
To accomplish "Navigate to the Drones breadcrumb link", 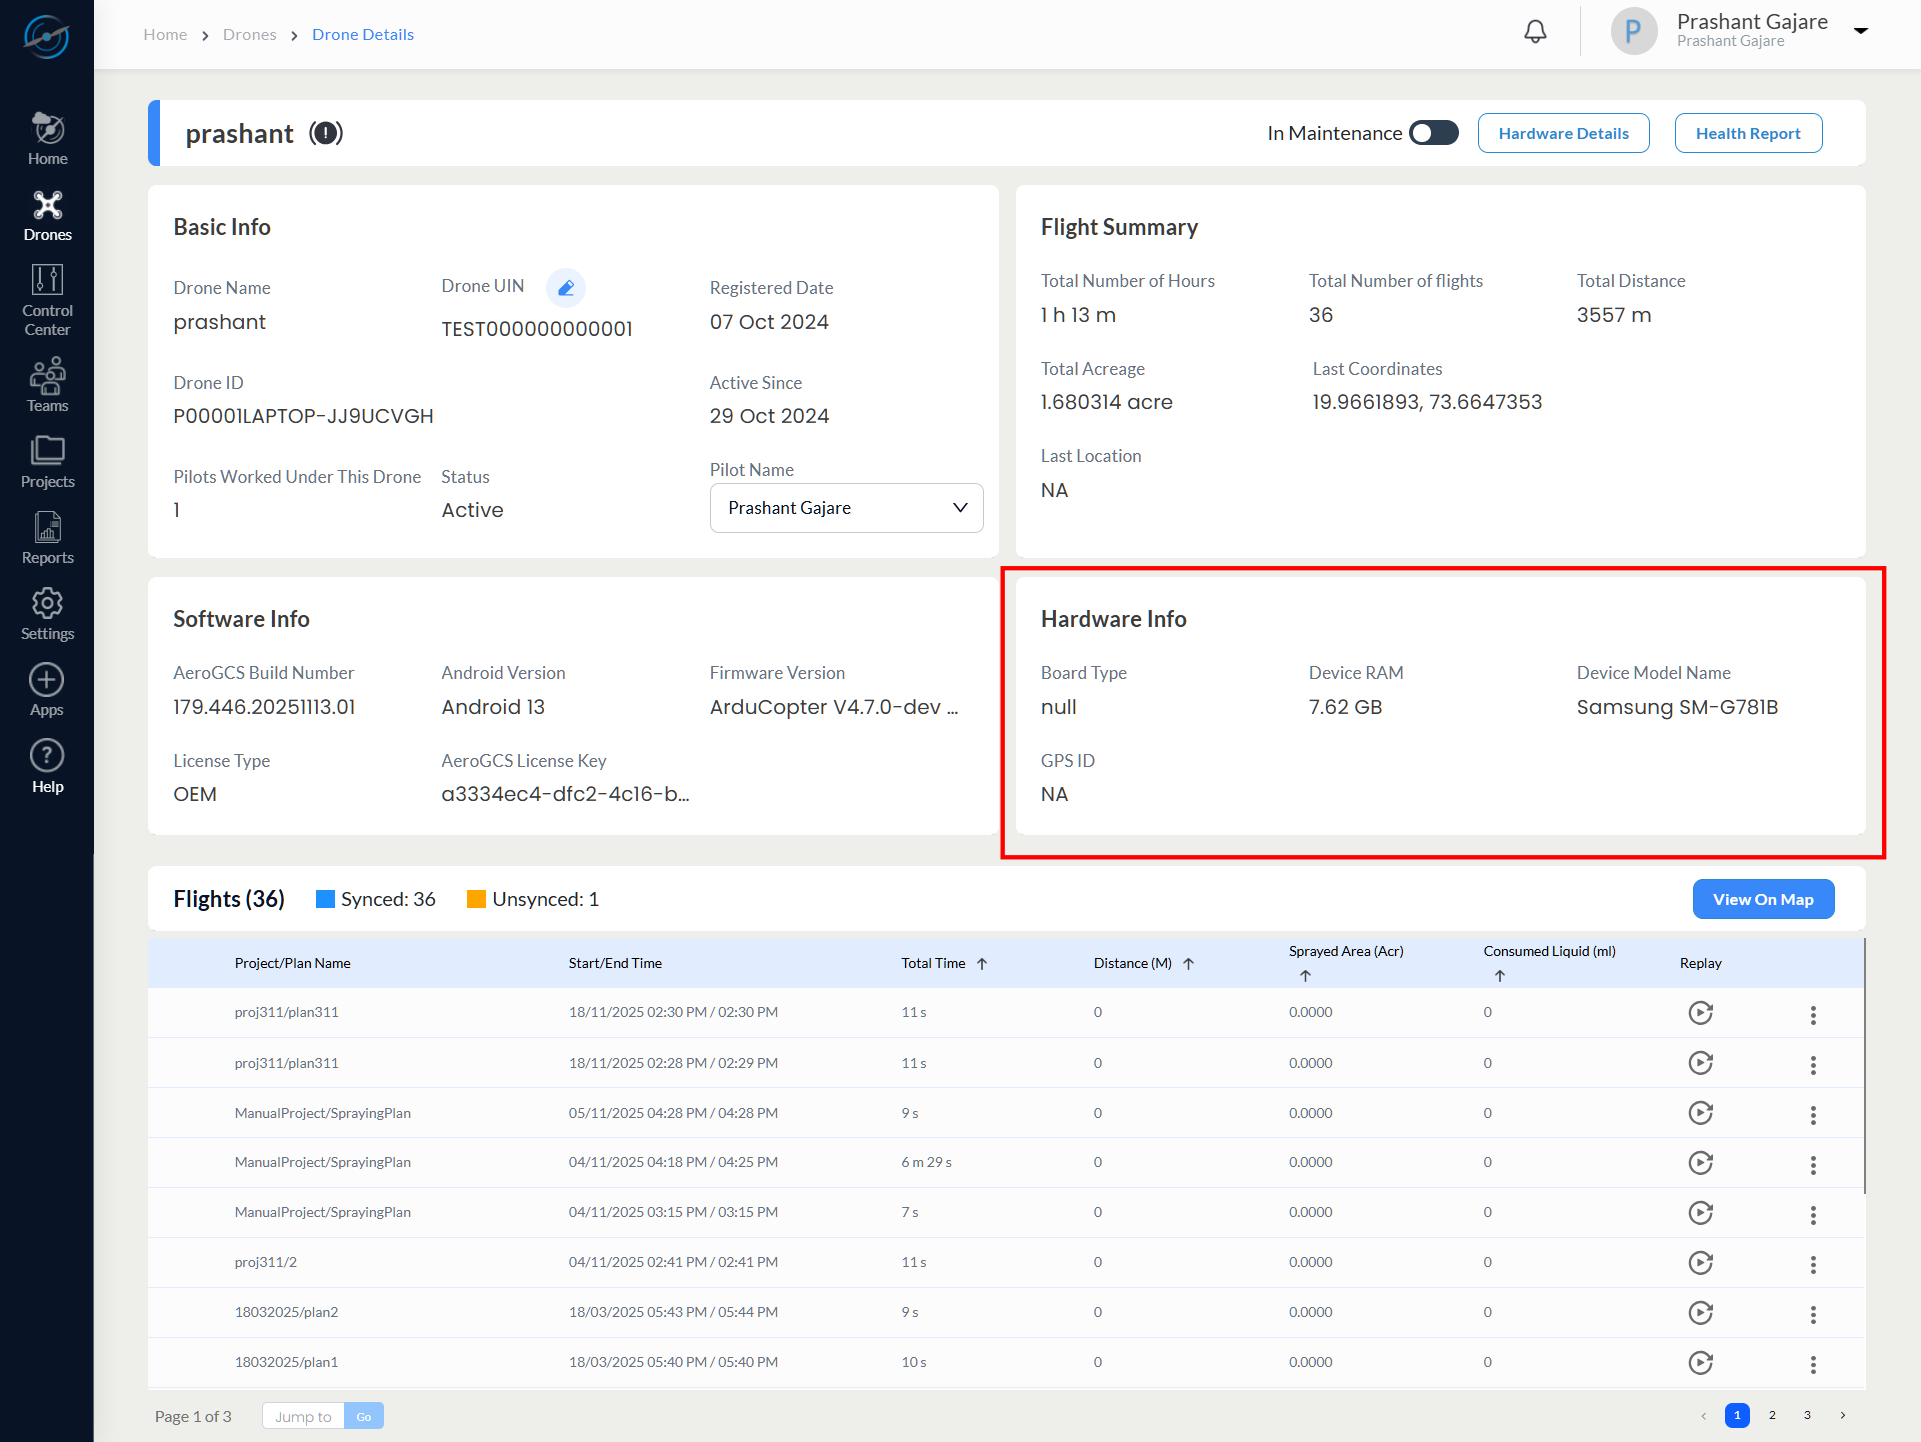I will click(x=249, y=34).
